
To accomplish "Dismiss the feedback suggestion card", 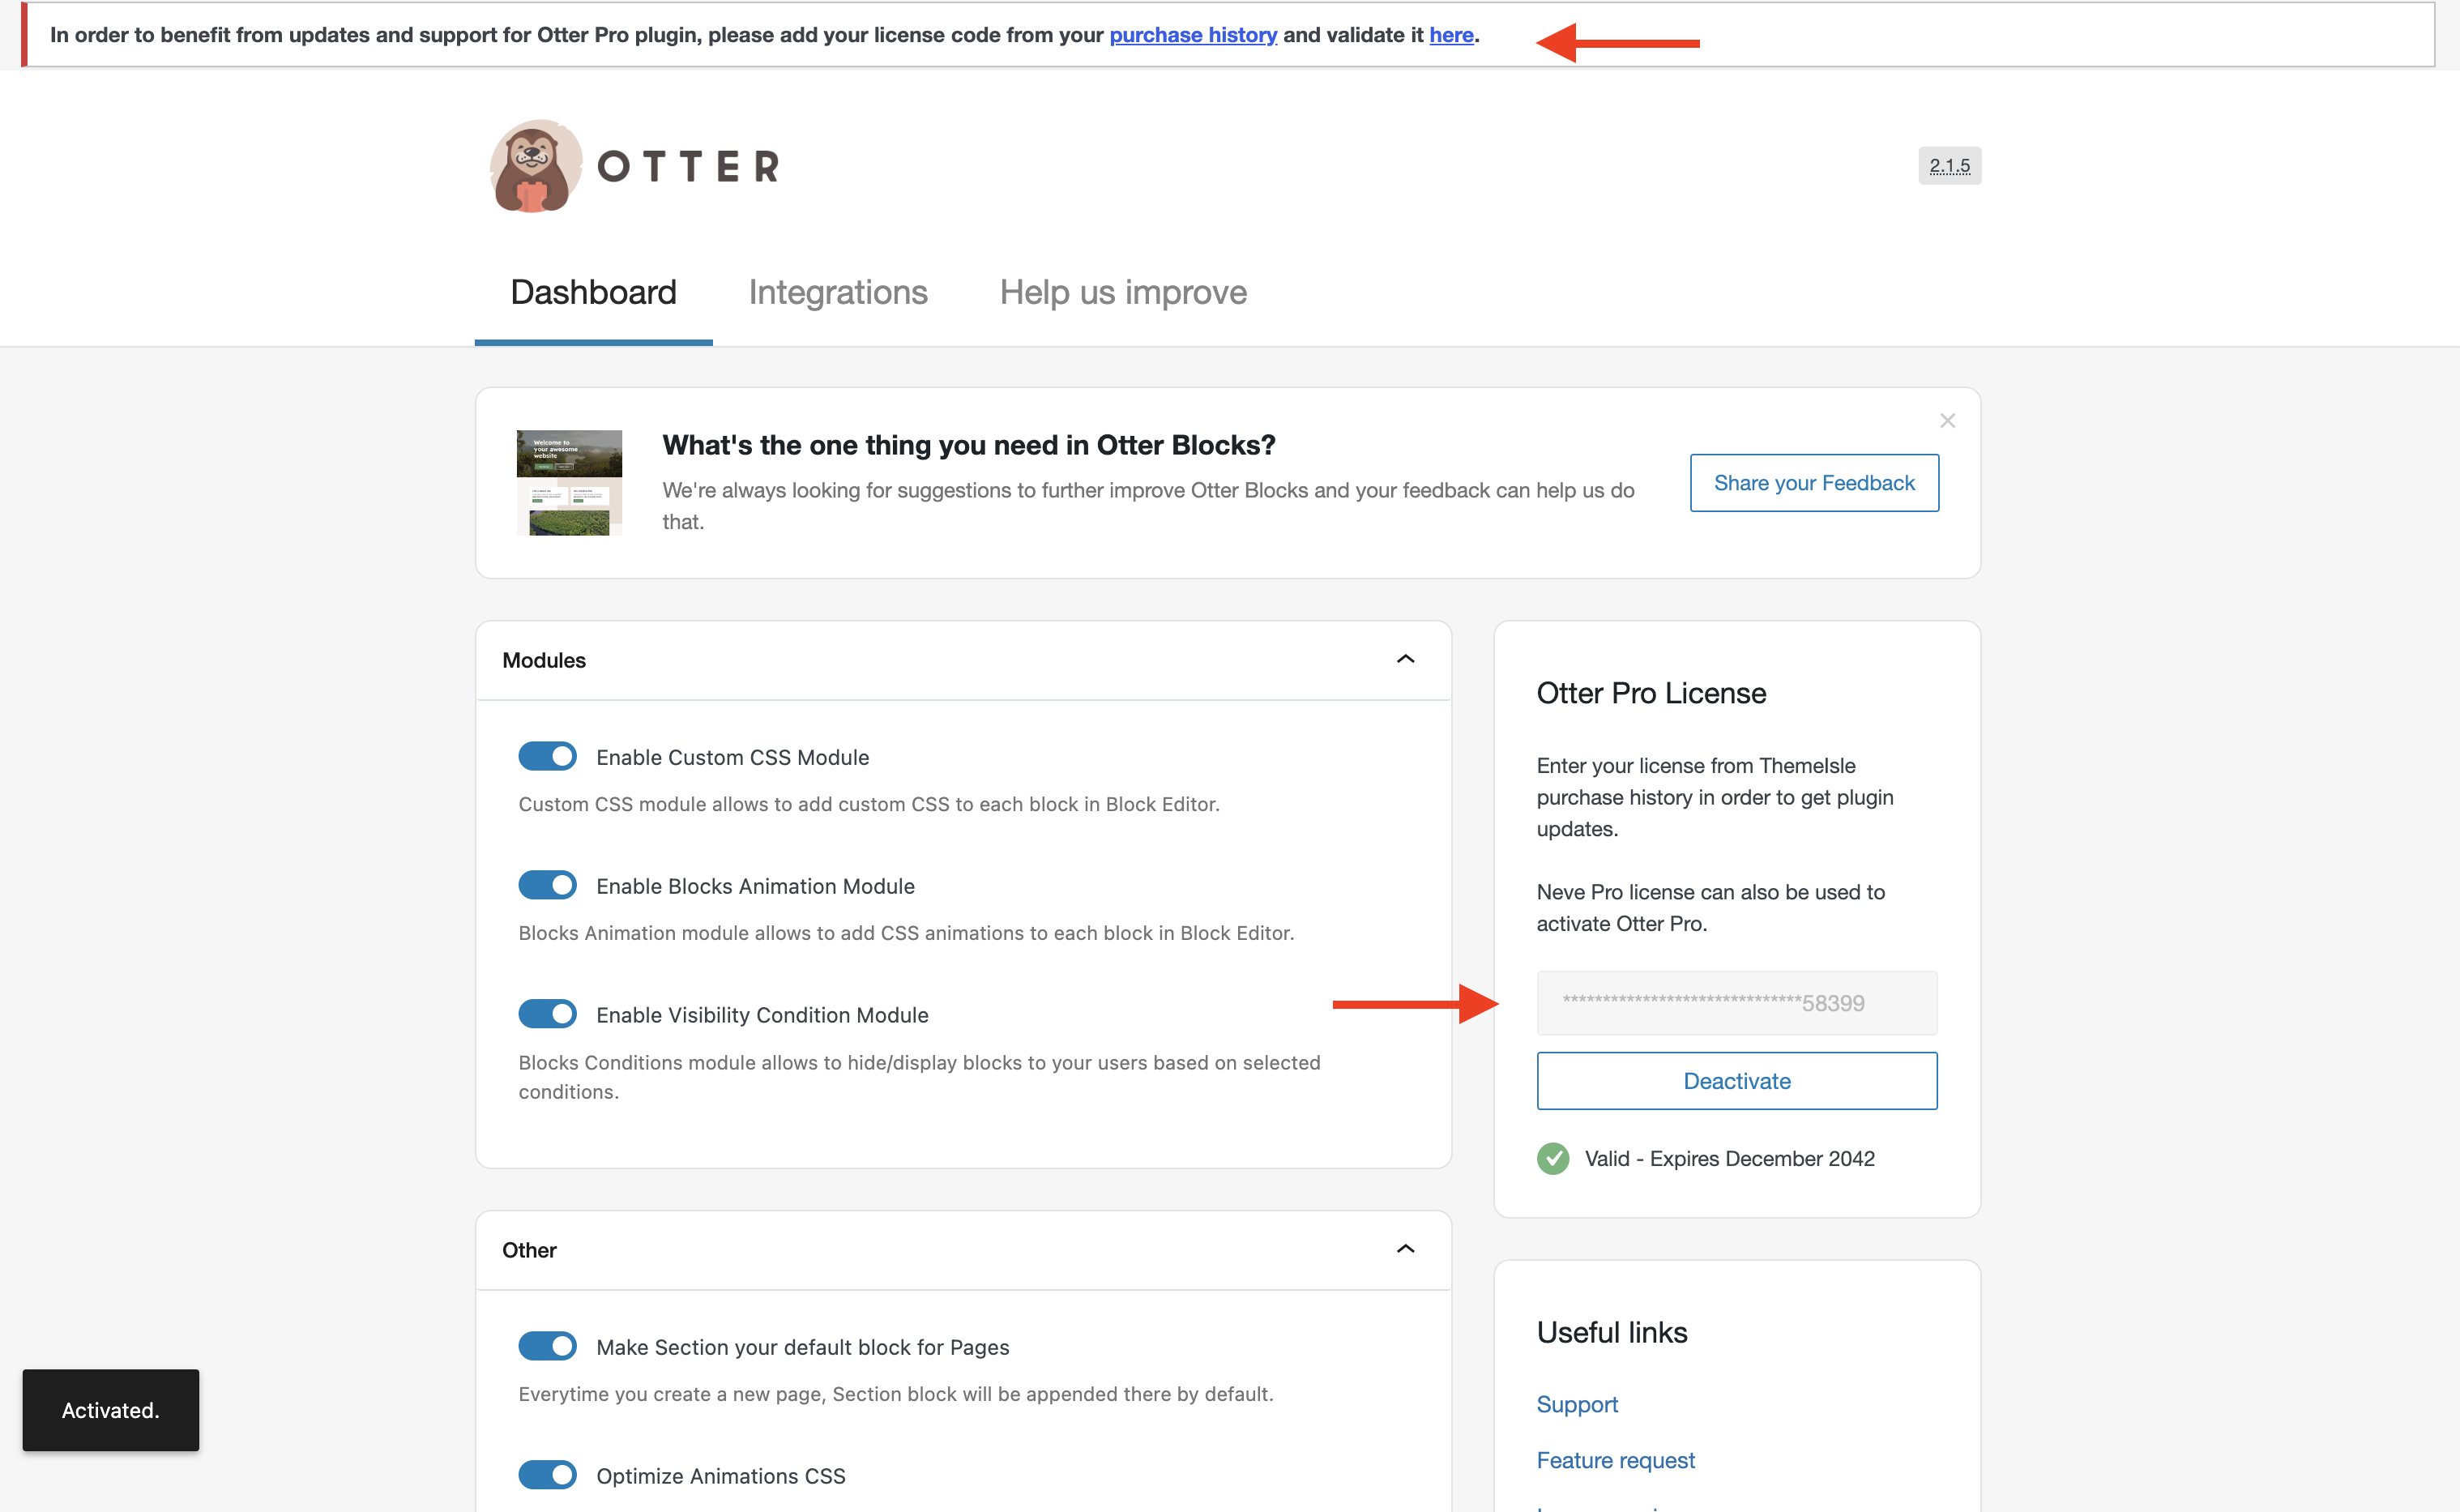I will click(1946, 420).
